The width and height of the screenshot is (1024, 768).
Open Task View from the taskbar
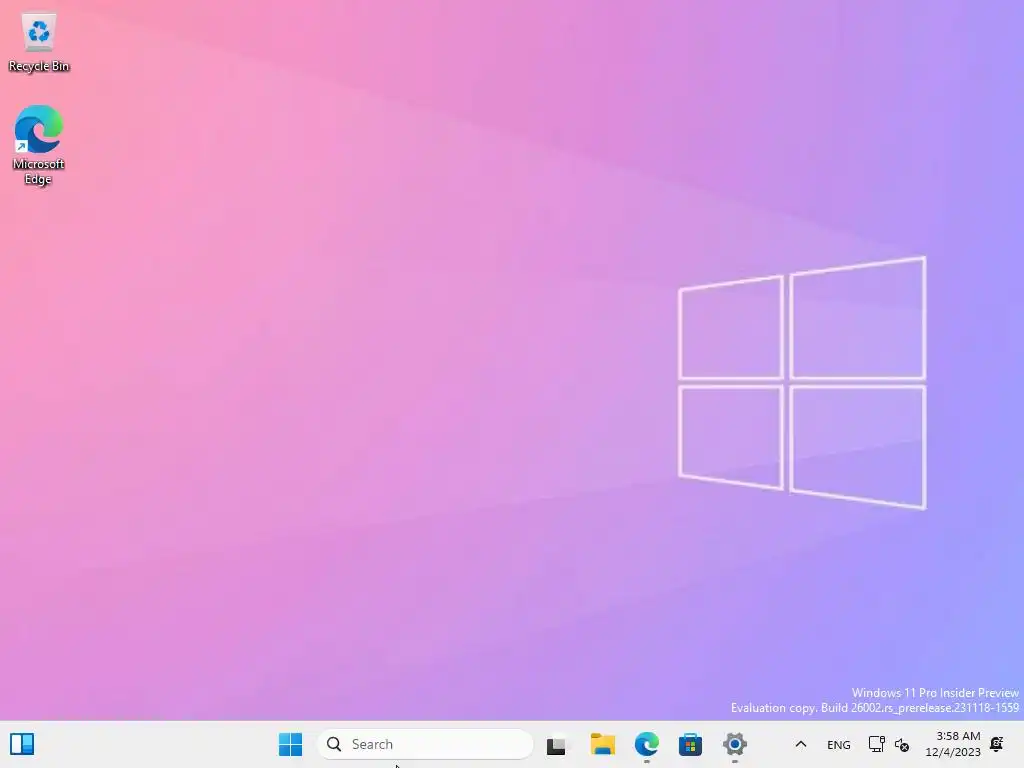pyautogui.click(x=556, y=744)
